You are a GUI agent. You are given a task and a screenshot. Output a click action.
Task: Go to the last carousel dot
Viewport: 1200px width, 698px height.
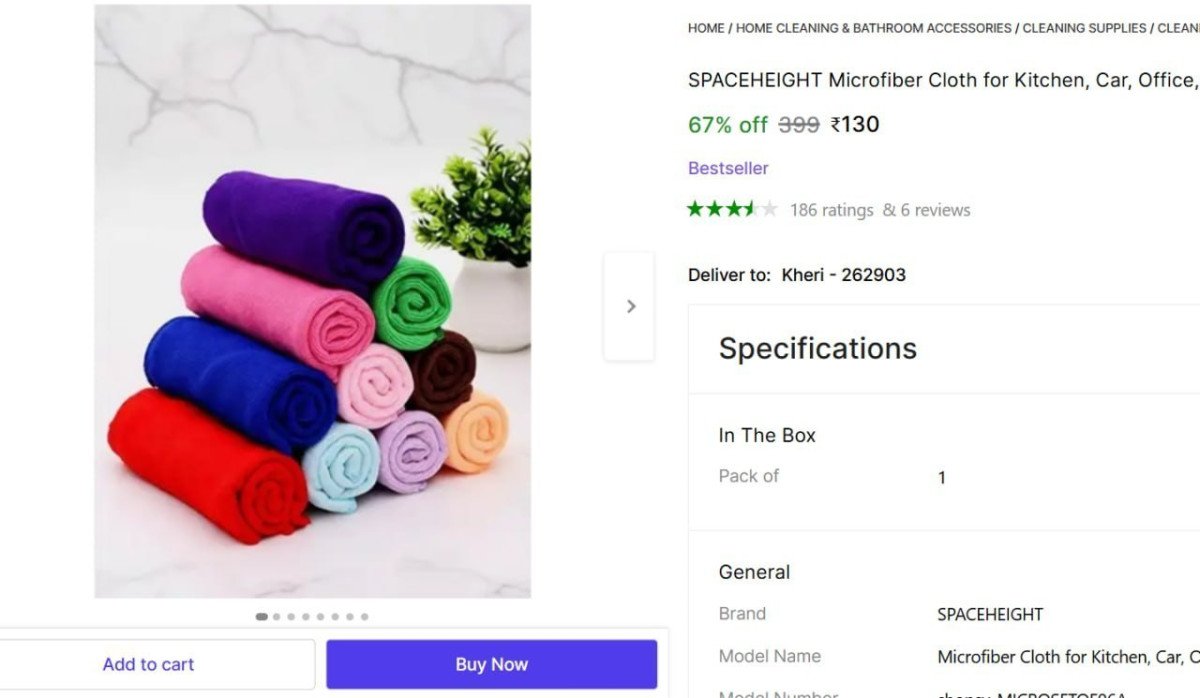point(364,617)
